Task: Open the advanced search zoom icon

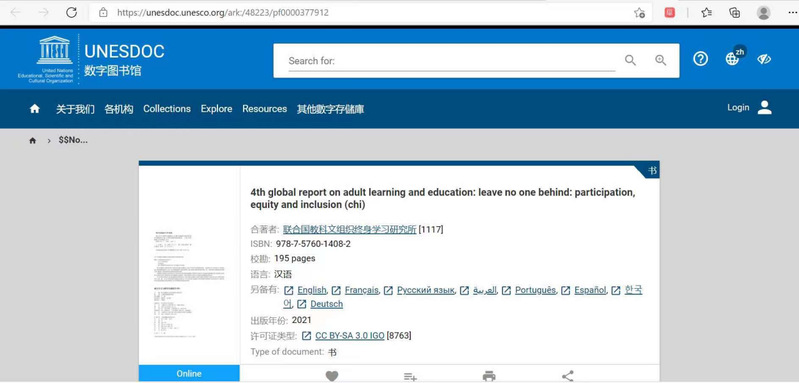Action: [x=661, y=60]
